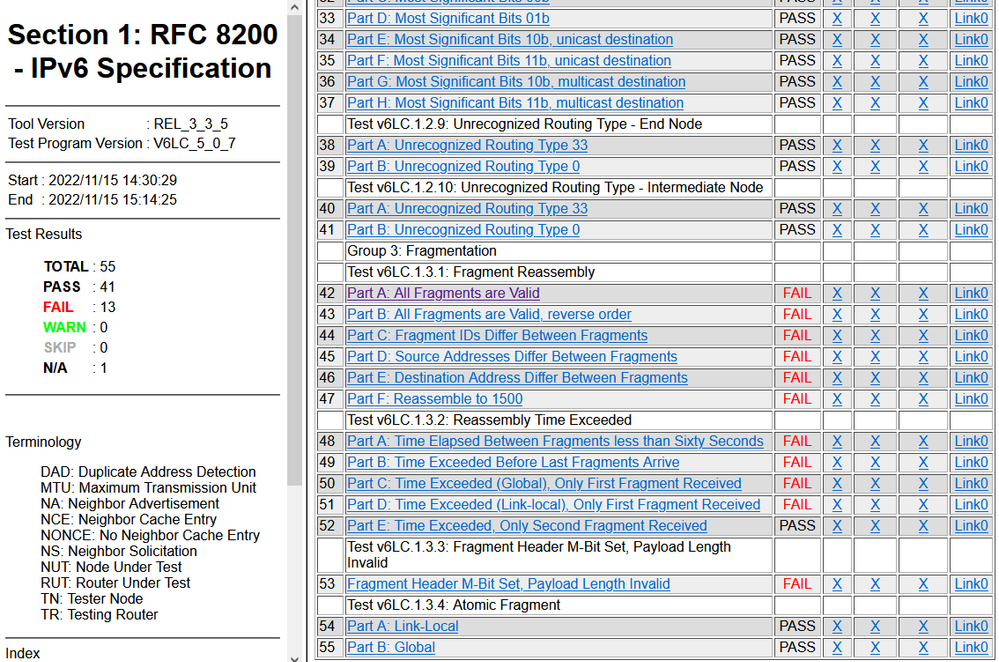
Task: Select the Start time 2022/11/15 14:30:29
Action: (x=113, y=180)
